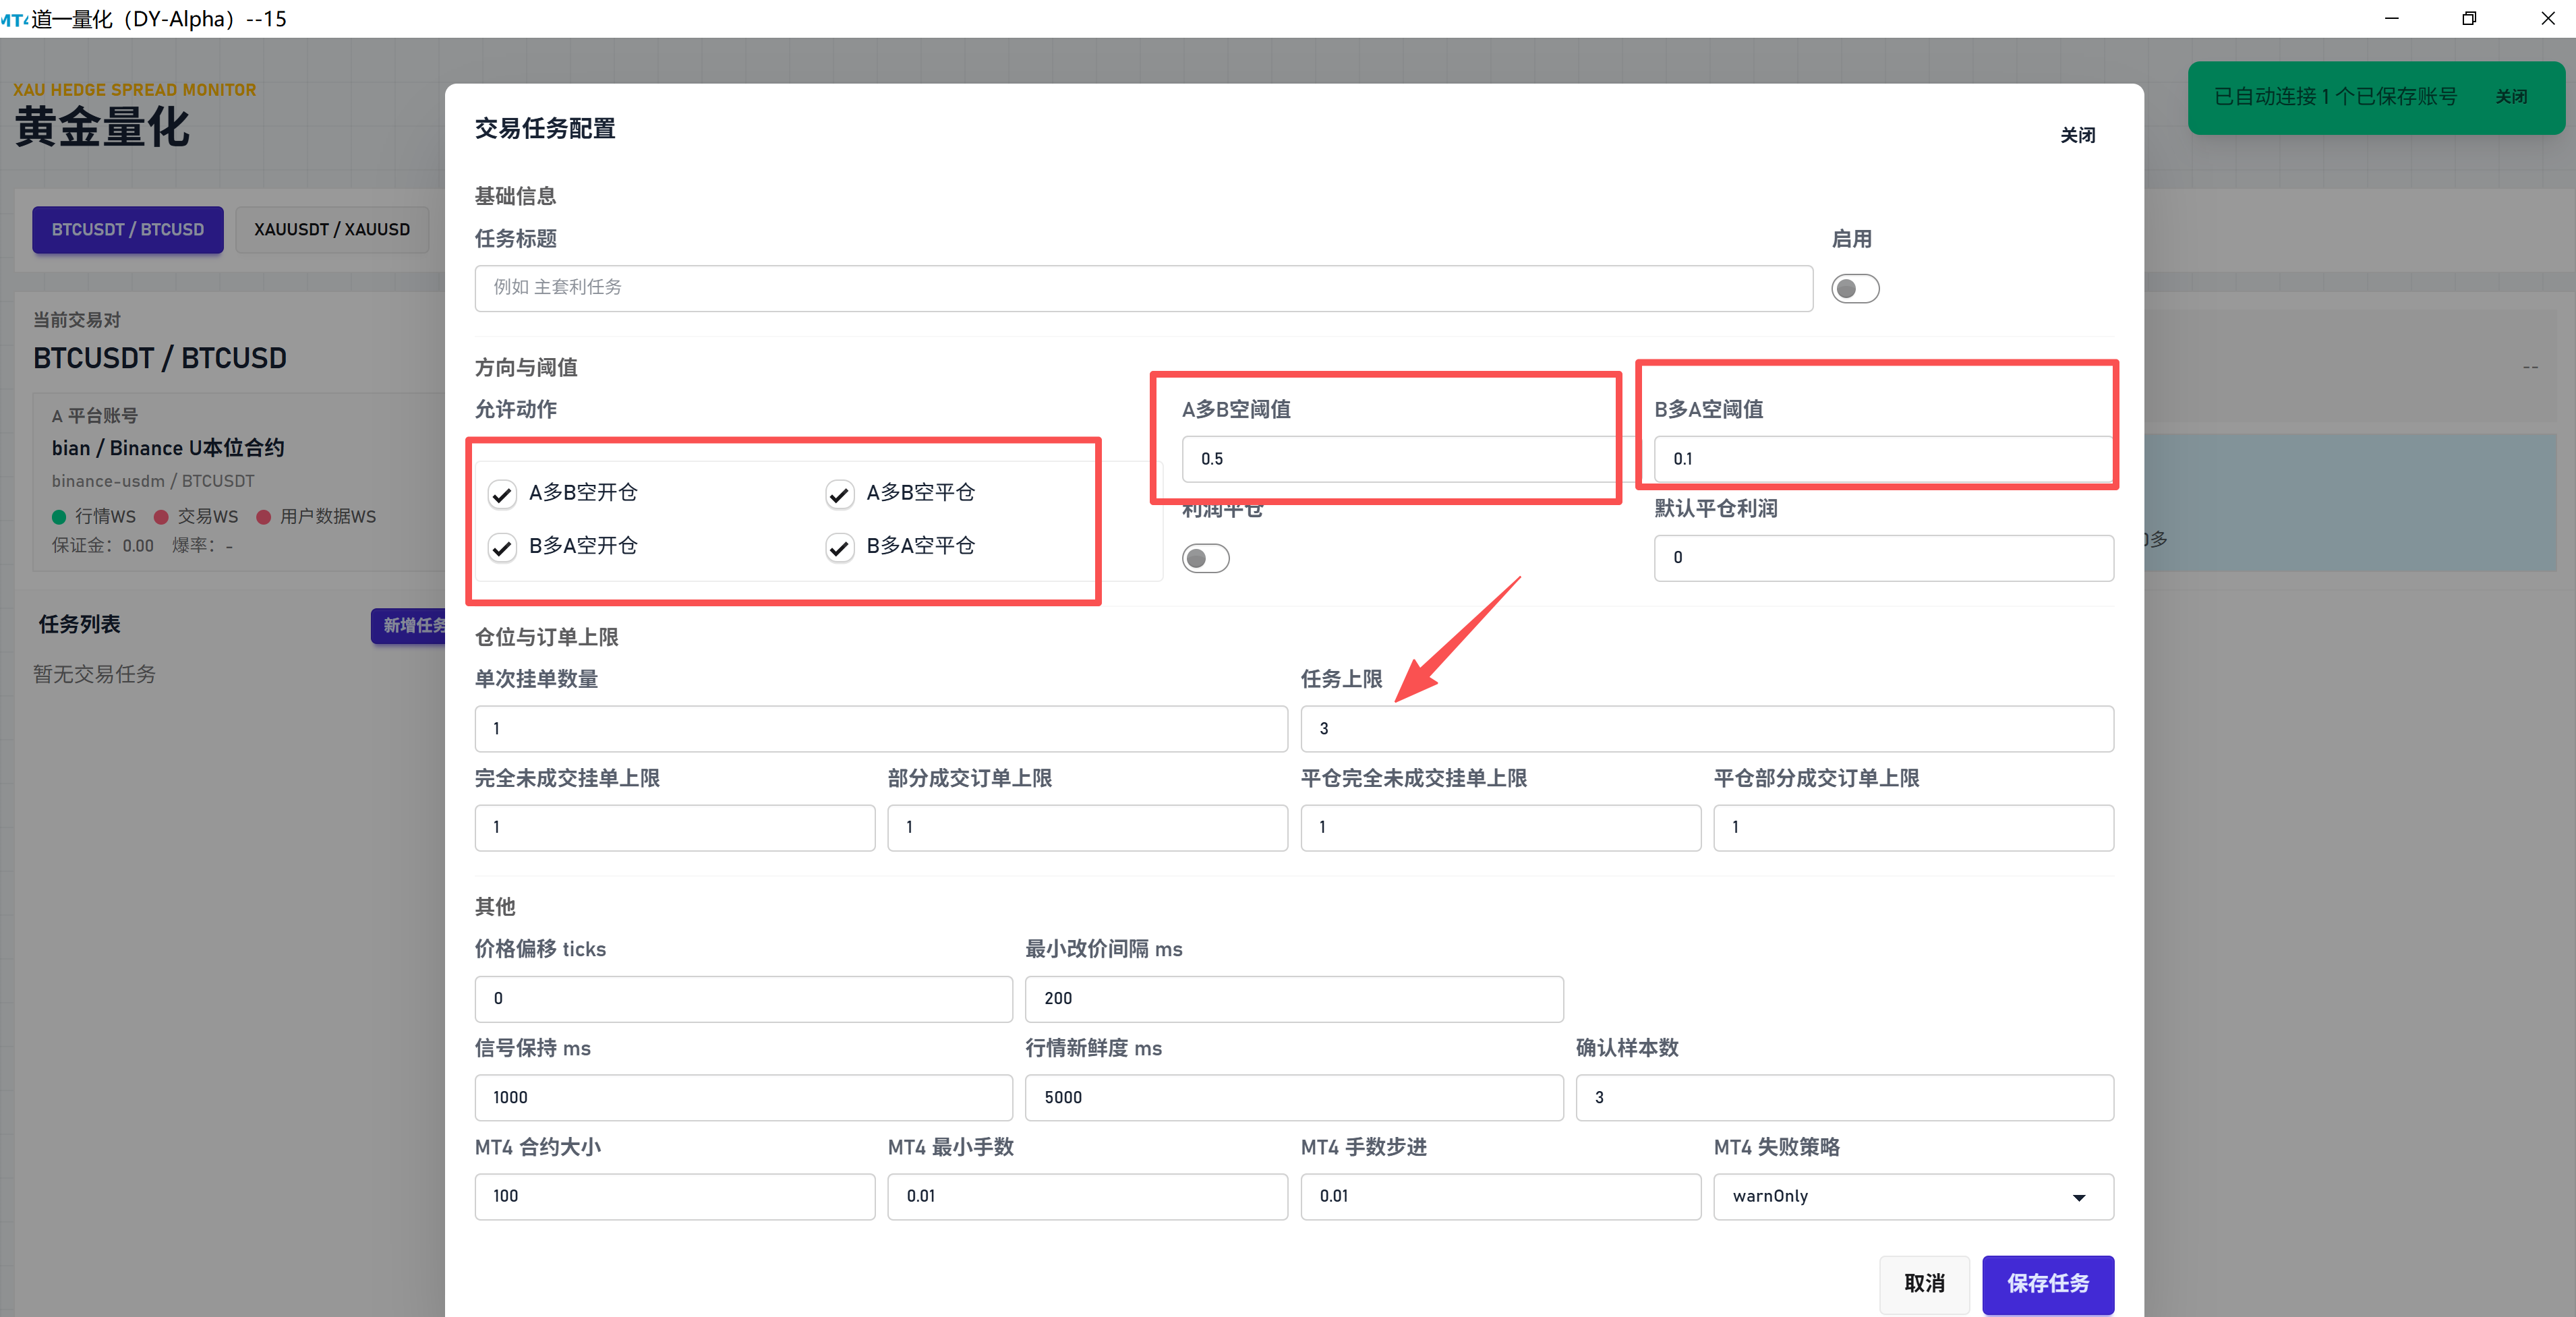The image size is (2576, 1317).
Task: Click the green 行情WS status dot
Action: 59,517
